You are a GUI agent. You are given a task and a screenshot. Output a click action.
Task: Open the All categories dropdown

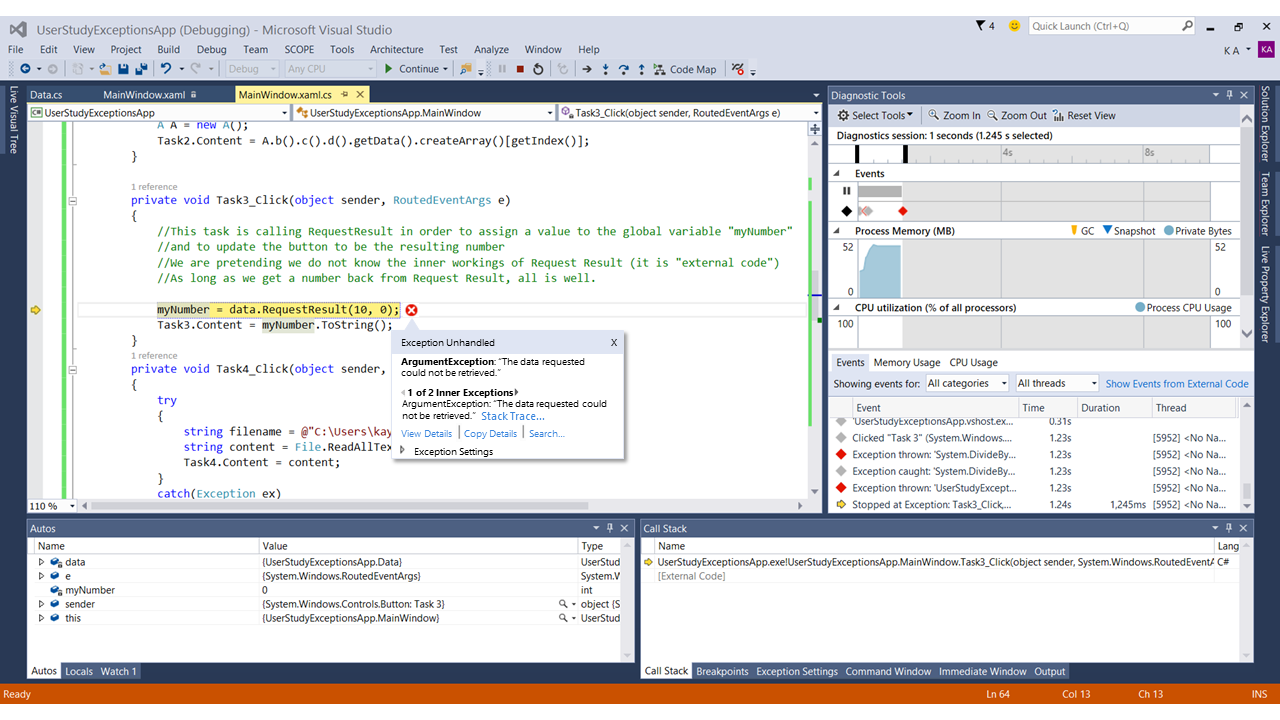coord(968,383)
